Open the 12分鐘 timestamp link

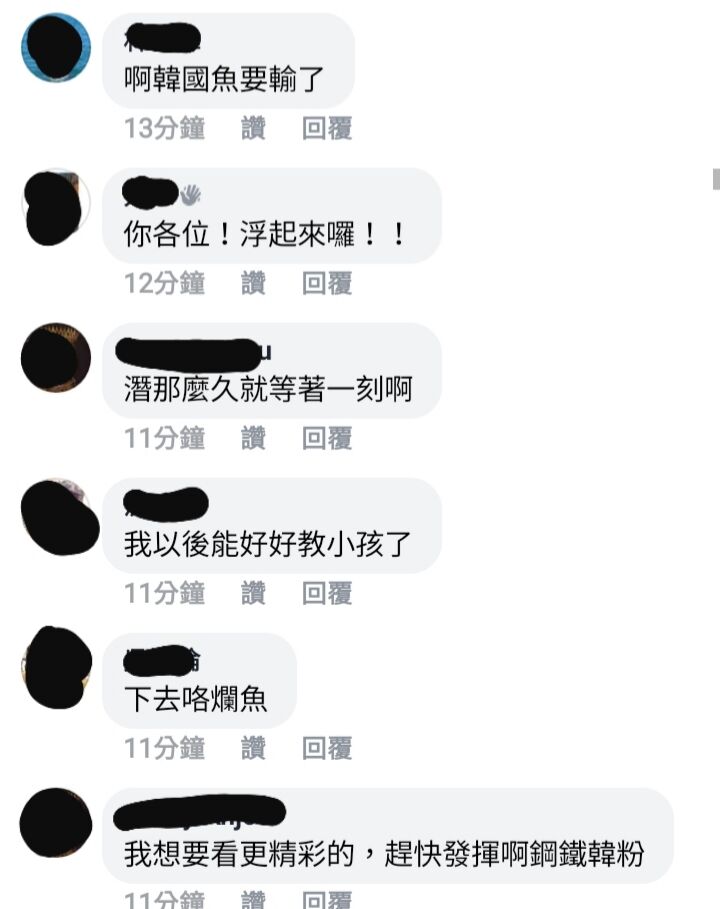click(x=165, y=283)
